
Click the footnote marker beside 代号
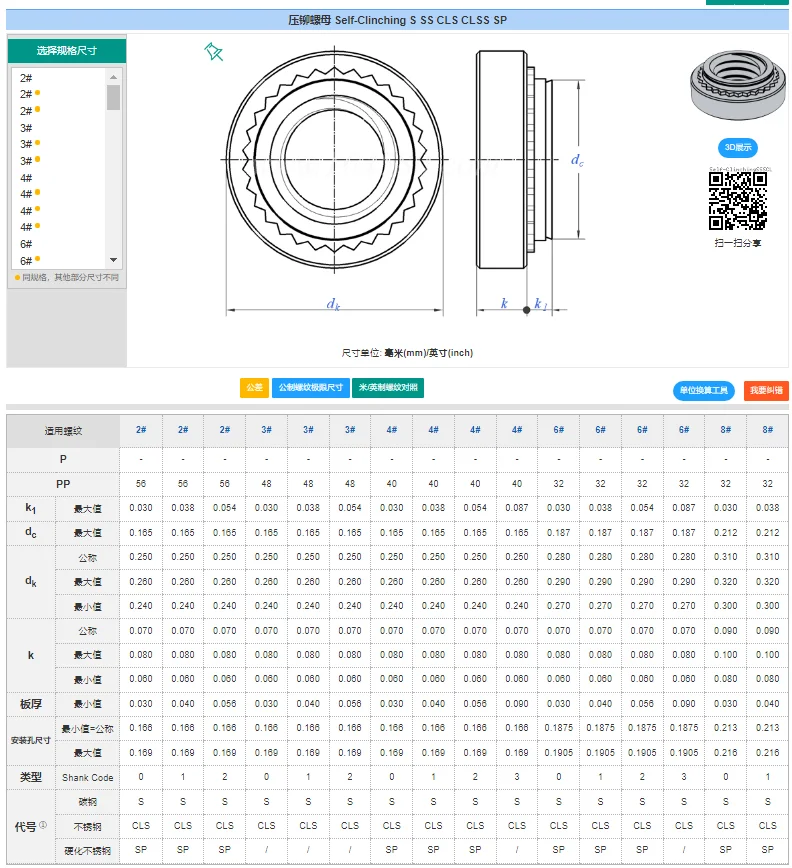tap(43, 826)
